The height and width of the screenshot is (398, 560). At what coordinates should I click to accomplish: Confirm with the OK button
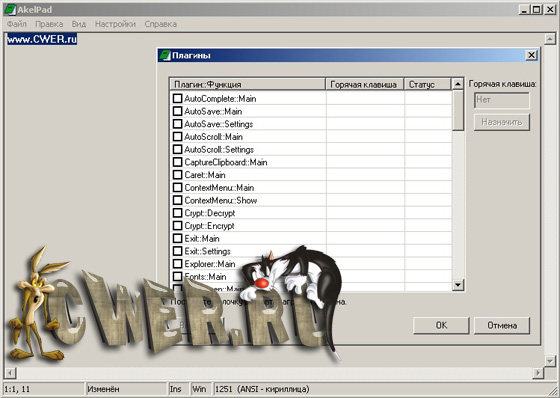pos(441,325)
